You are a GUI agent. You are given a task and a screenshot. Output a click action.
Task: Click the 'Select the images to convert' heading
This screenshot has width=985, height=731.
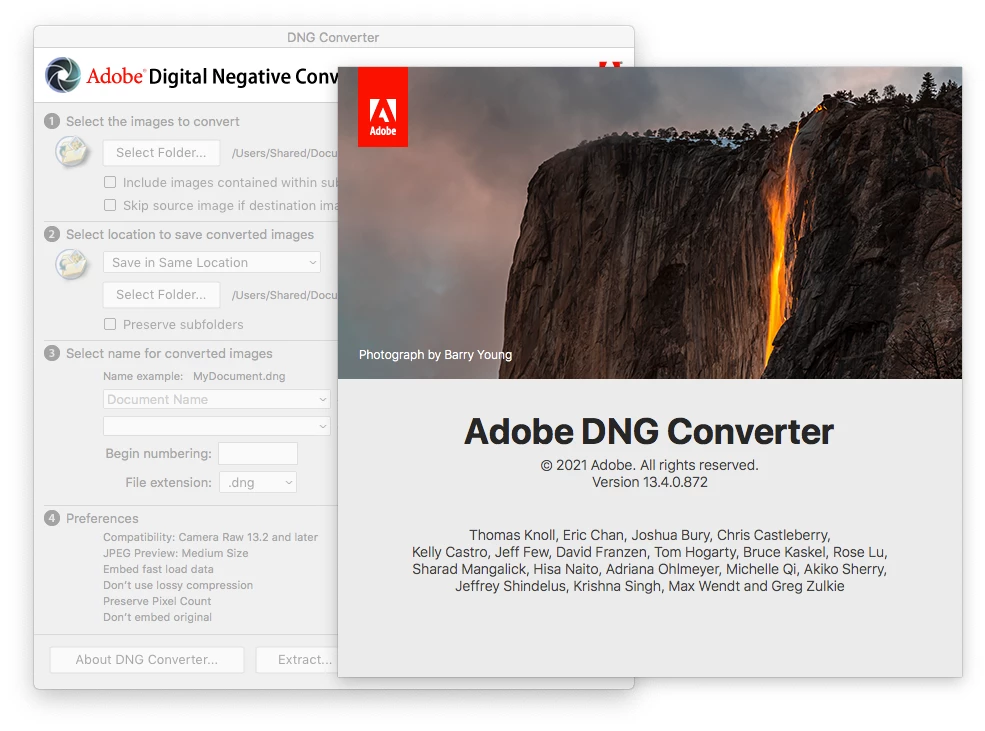point(153,121)
